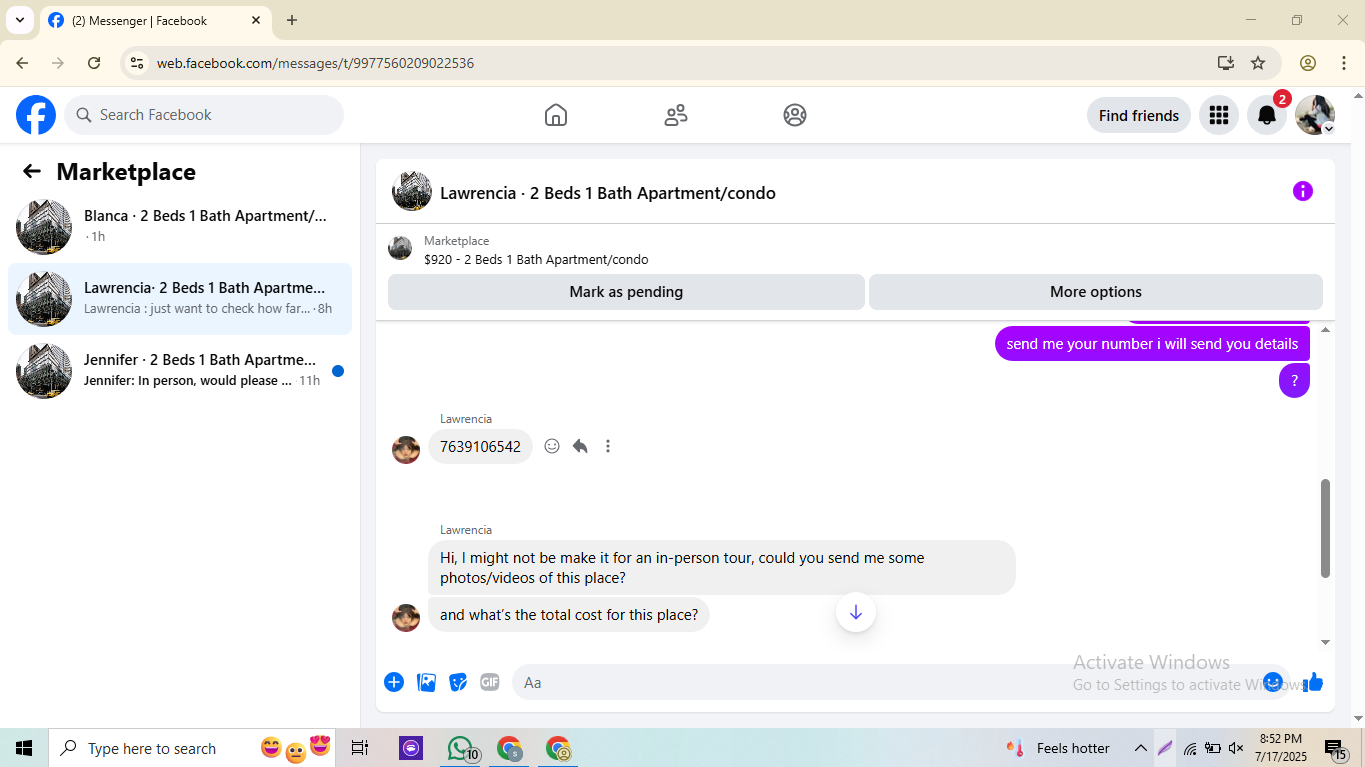Screen dimensions: 1365x767
Task: Open the Friends icon in top navigation
Action: tap(676, 115)
